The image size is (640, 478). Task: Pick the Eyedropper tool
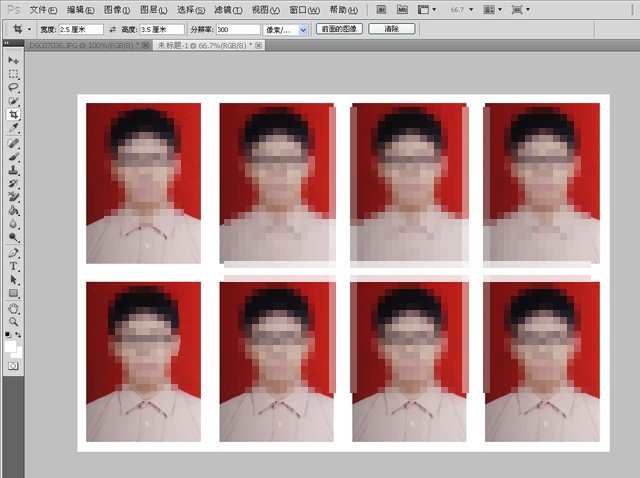click(x=13, y=128)
